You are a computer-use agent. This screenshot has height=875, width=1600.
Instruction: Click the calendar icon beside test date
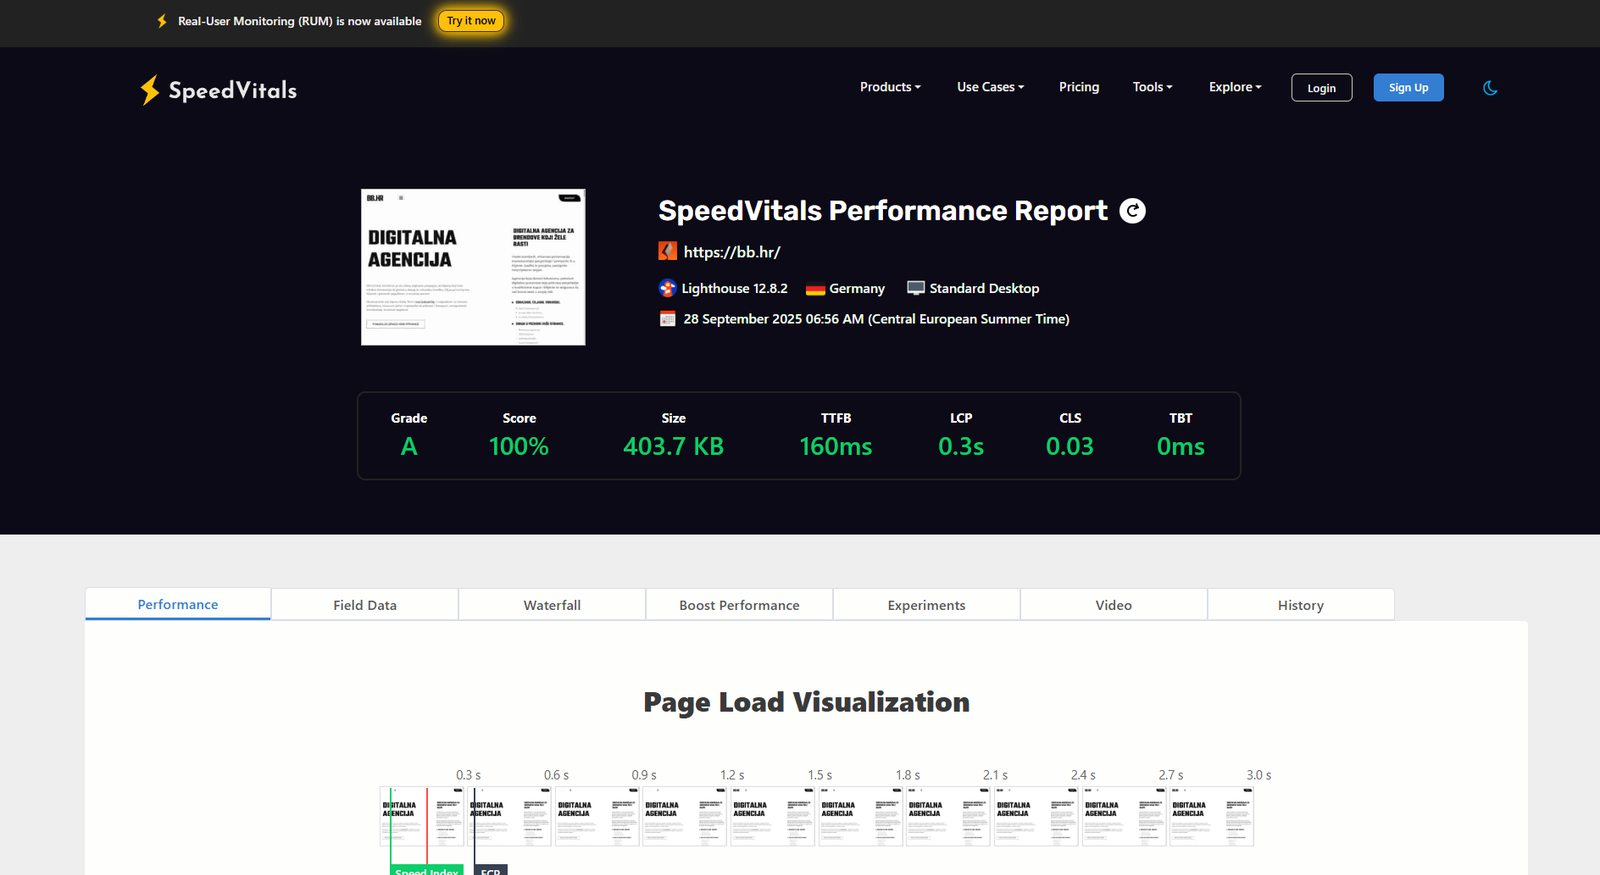pos(668,319)
